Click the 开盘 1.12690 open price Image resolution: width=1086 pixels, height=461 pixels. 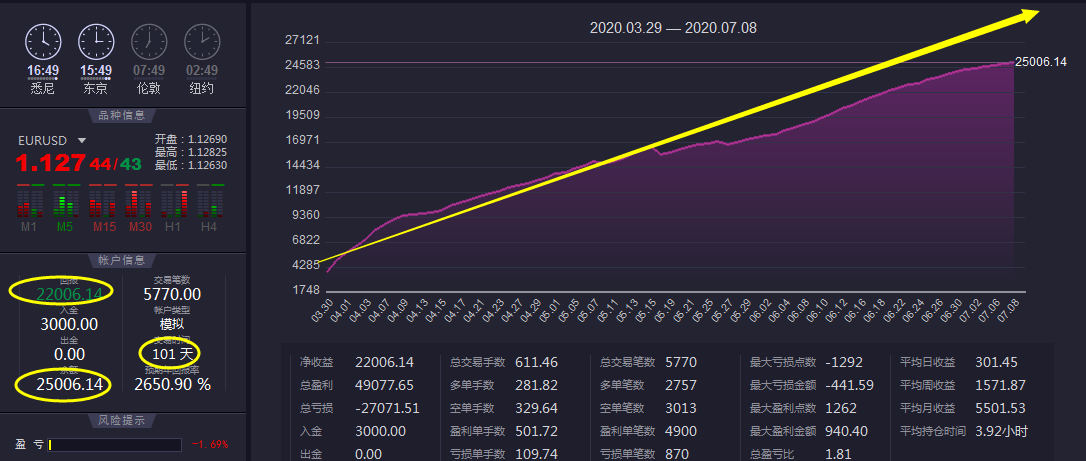191,139
